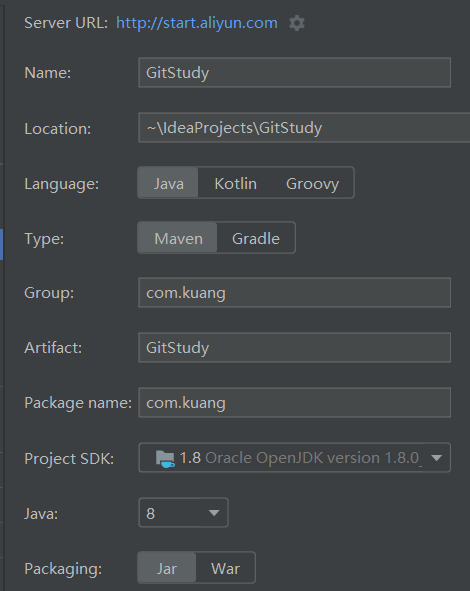This screenshot has width=470, height=591.
Task: Click the Group field with com.kuang
Action: point(294,292)
